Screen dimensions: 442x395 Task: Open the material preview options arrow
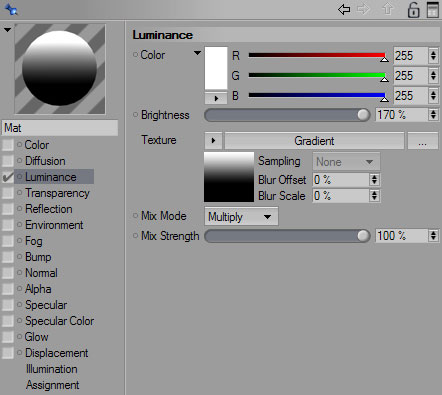click(7, 30)
